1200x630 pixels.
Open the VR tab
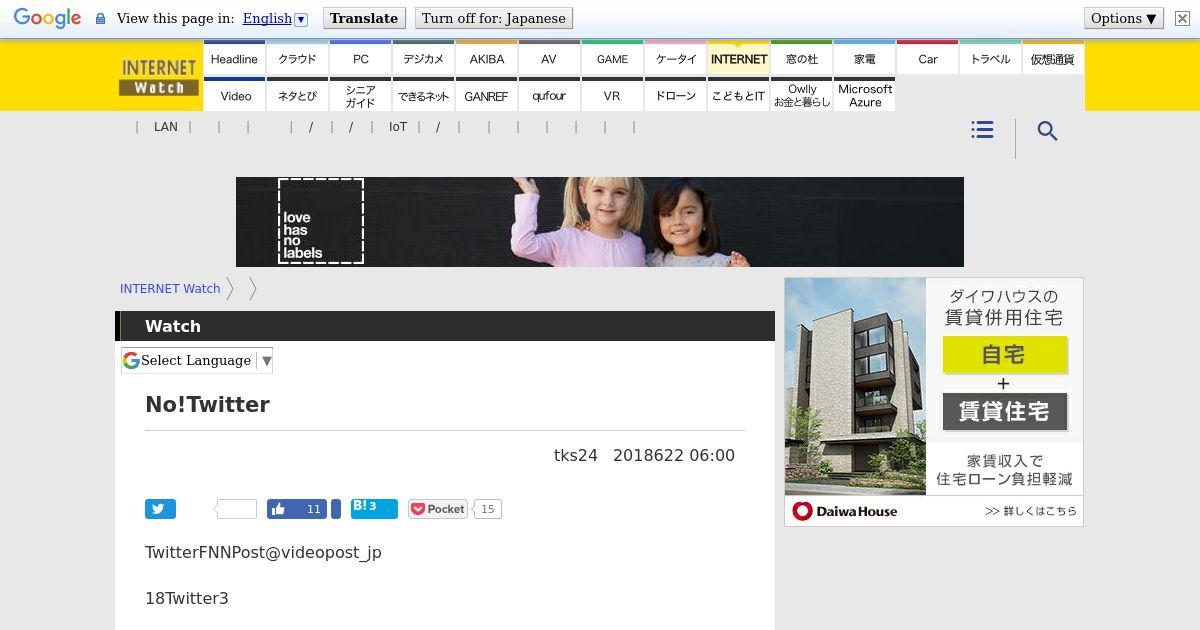point(612,95)
